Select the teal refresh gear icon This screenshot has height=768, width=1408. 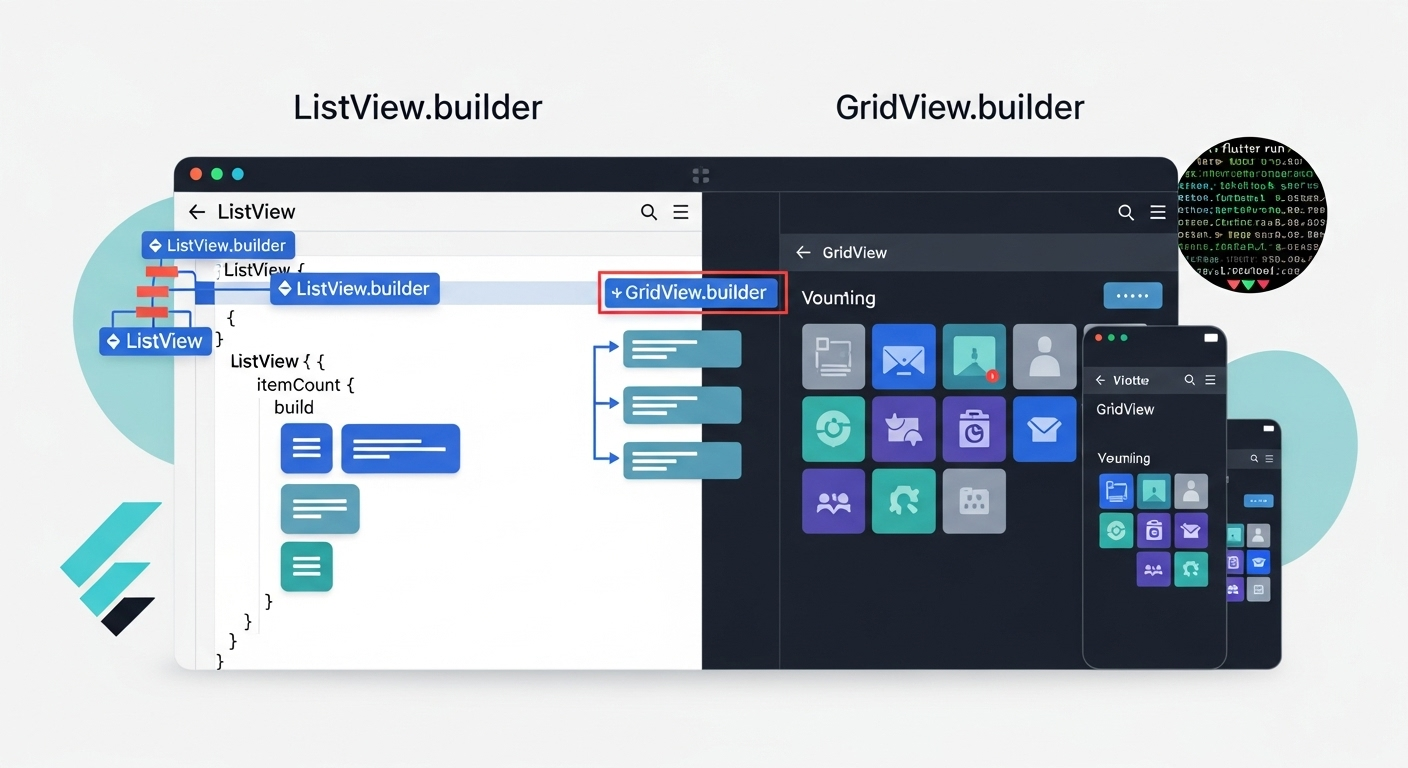tap(904, 501)
